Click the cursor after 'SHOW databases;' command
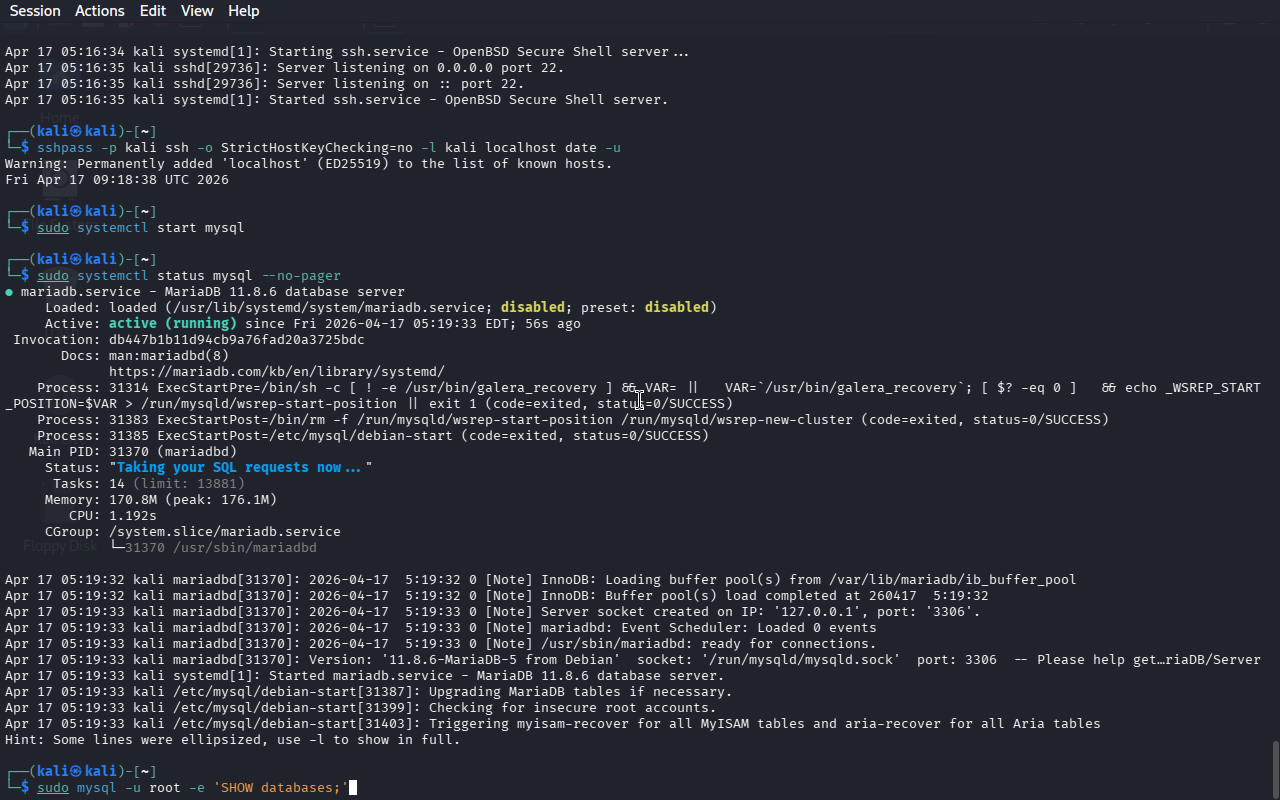 point(352,788)
